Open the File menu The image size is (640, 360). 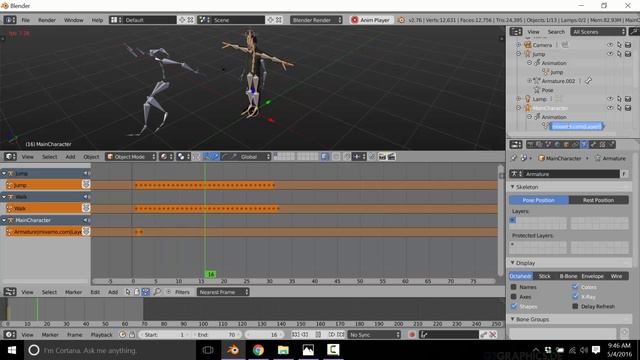tap(25, 20)
